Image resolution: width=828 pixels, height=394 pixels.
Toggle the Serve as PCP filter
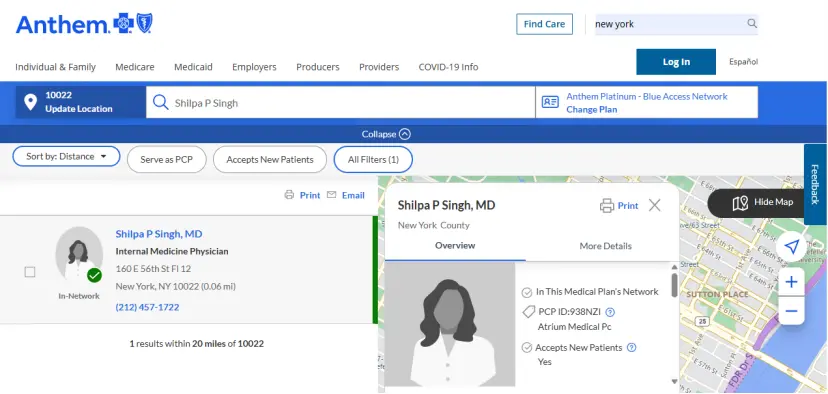pyautogui.click(x=167, y=160)
